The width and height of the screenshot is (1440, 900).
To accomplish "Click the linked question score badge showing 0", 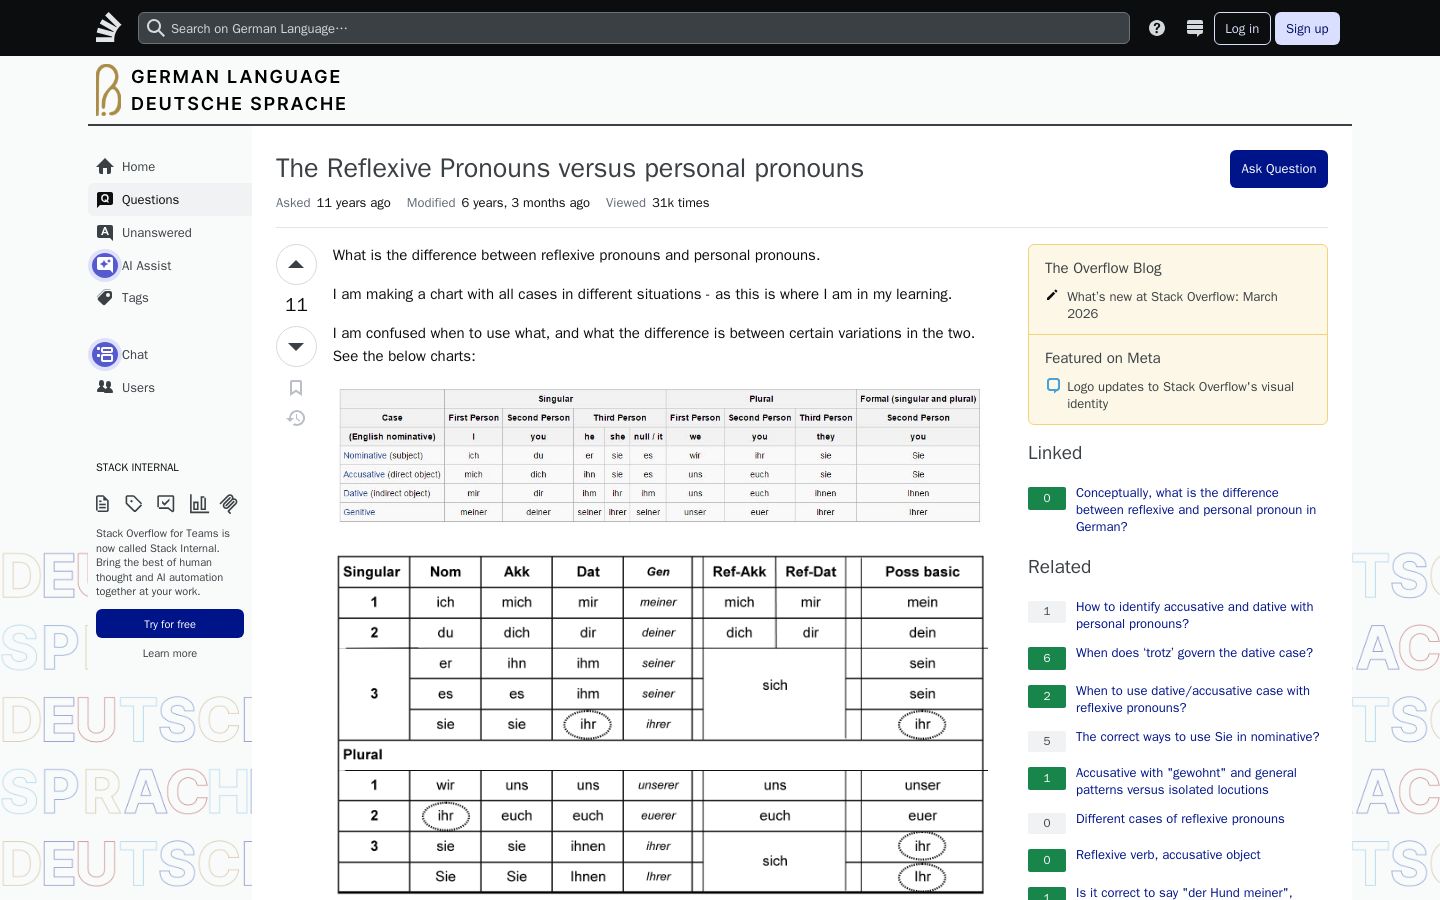I will click(1047, 498).
